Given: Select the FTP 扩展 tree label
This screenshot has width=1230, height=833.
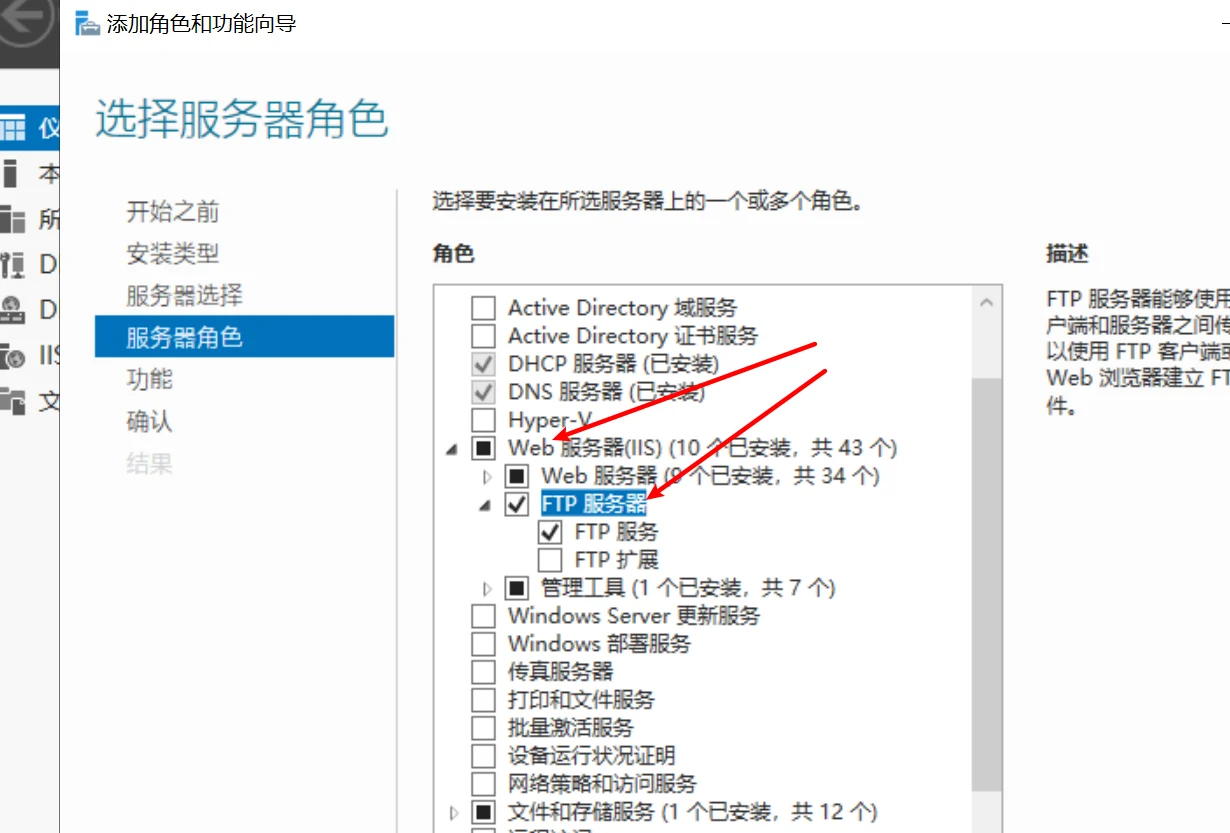Looking at the screenshot, I should [x=617, y=559].
